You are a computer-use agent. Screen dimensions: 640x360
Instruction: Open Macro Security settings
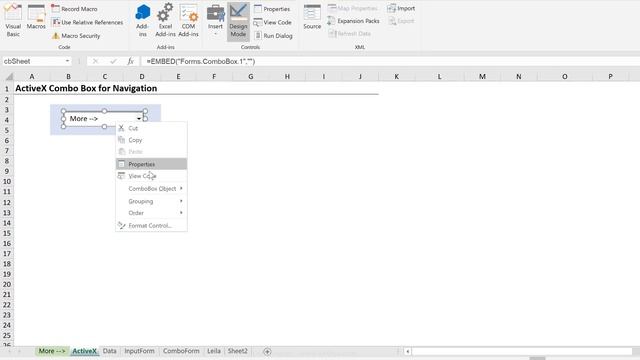pos(76,36)
